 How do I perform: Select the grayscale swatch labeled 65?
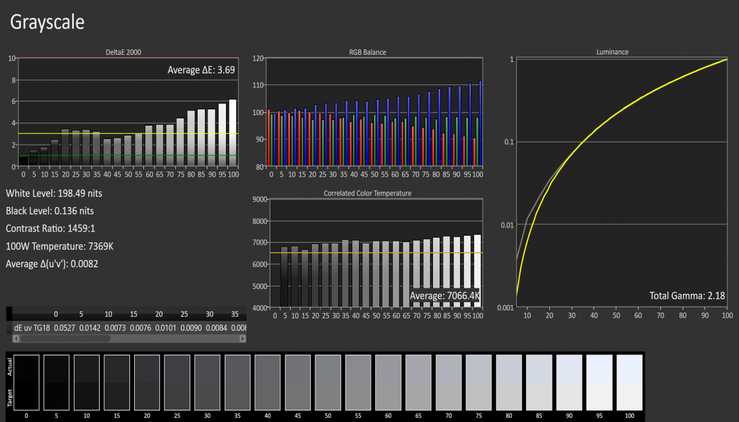click(419, 382)
